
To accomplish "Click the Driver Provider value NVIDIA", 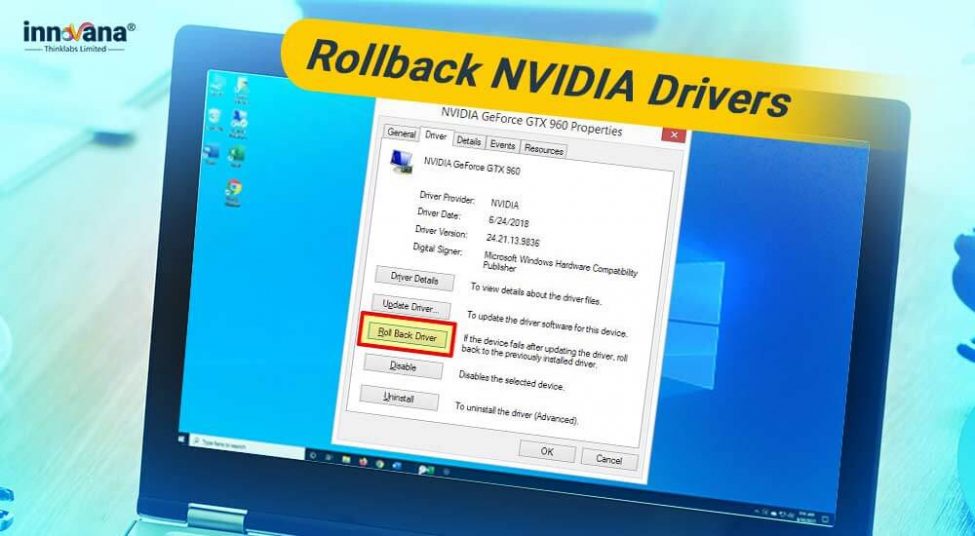I will [504, 203].
